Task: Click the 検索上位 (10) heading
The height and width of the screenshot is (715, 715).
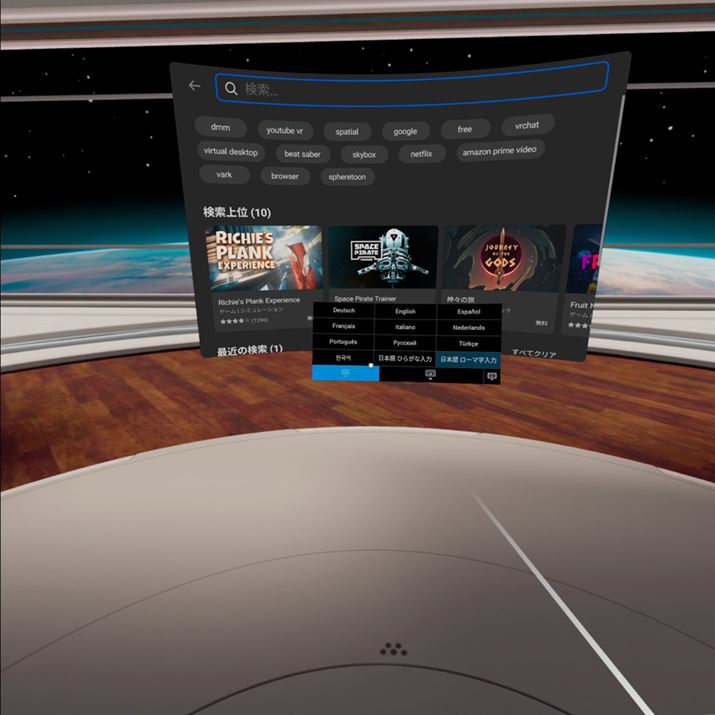Action: click(237, 212)
